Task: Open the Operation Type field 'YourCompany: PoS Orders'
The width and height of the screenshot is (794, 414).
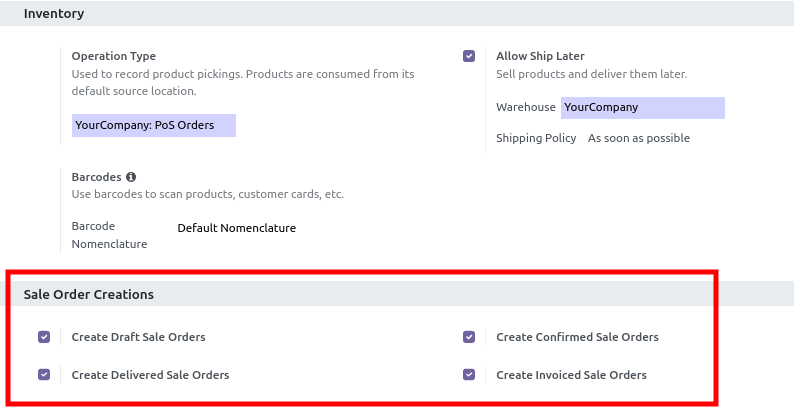Action: (x=153, y=126)
